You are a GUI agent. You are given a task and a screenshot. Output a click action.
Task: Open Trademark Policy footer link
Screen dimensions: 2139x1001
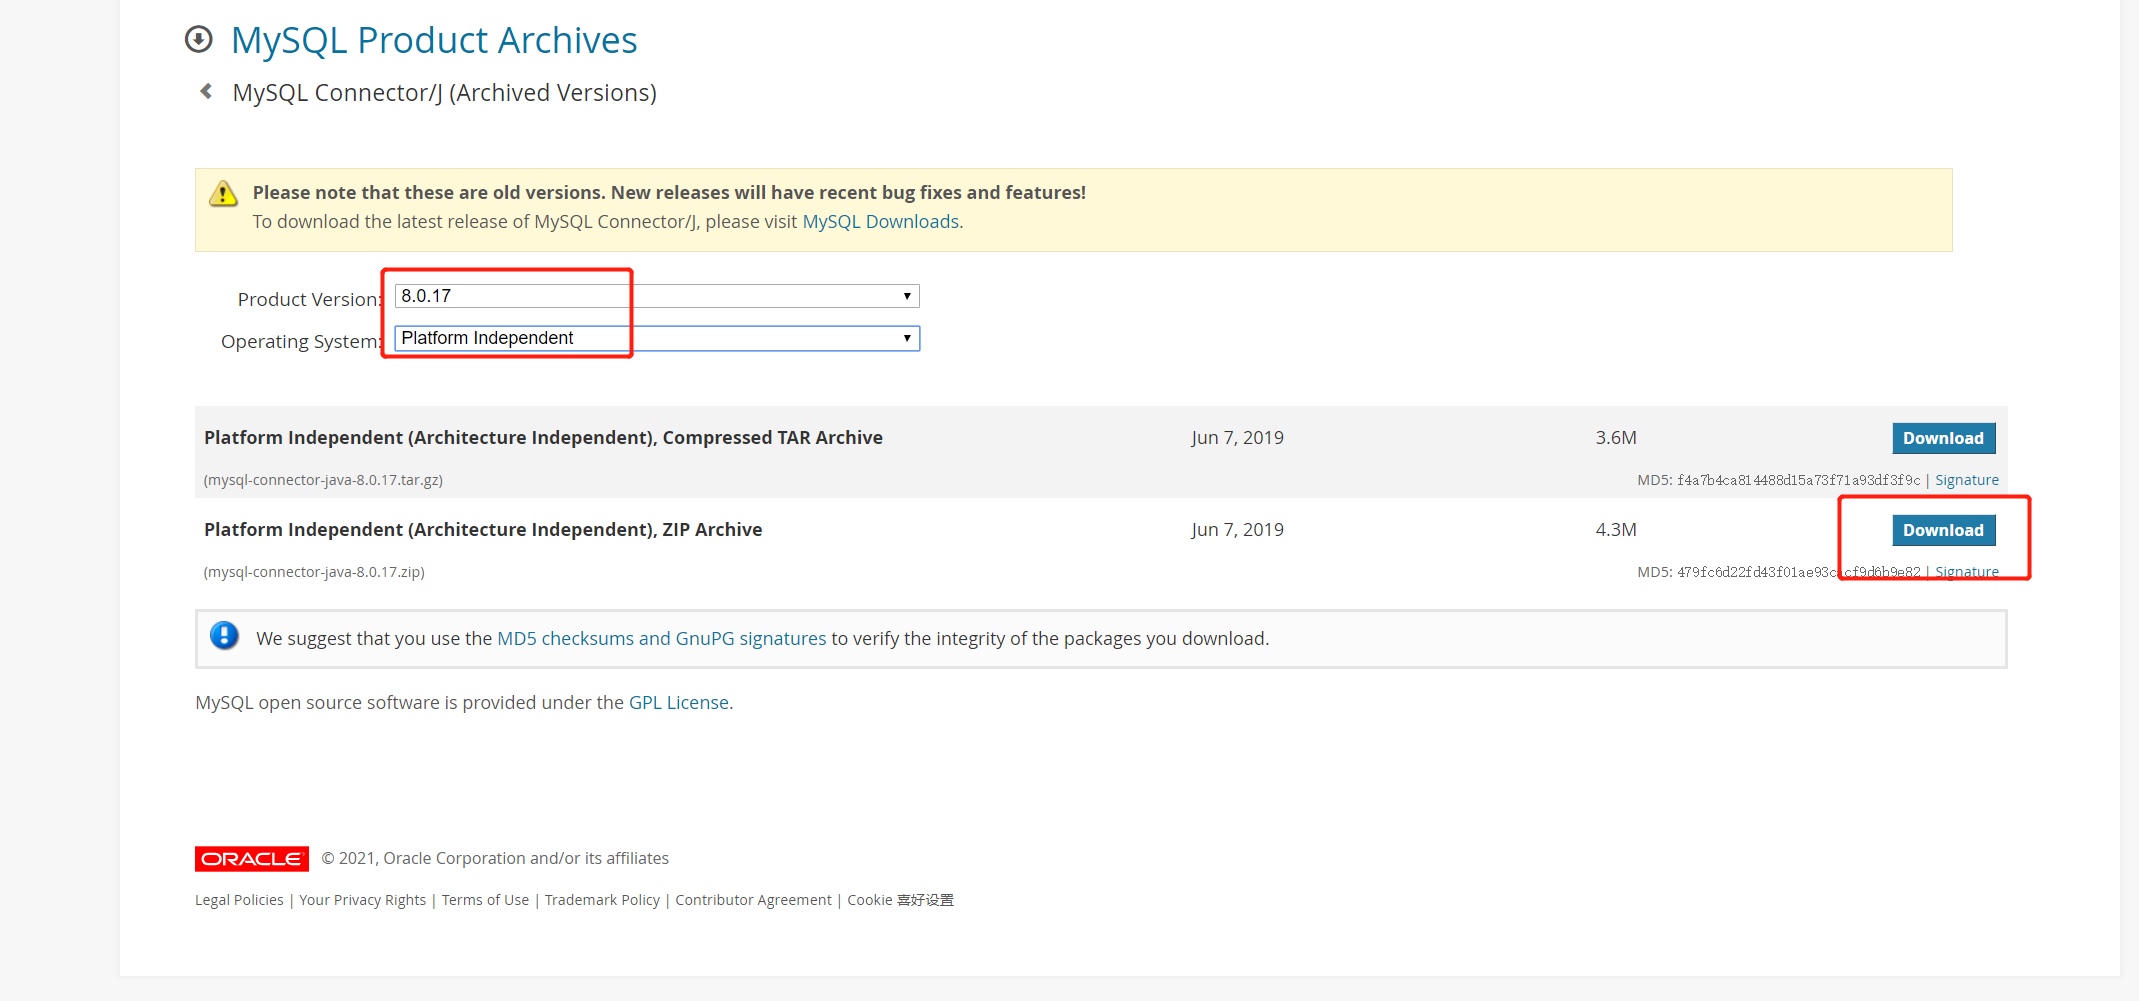point(602,900)
